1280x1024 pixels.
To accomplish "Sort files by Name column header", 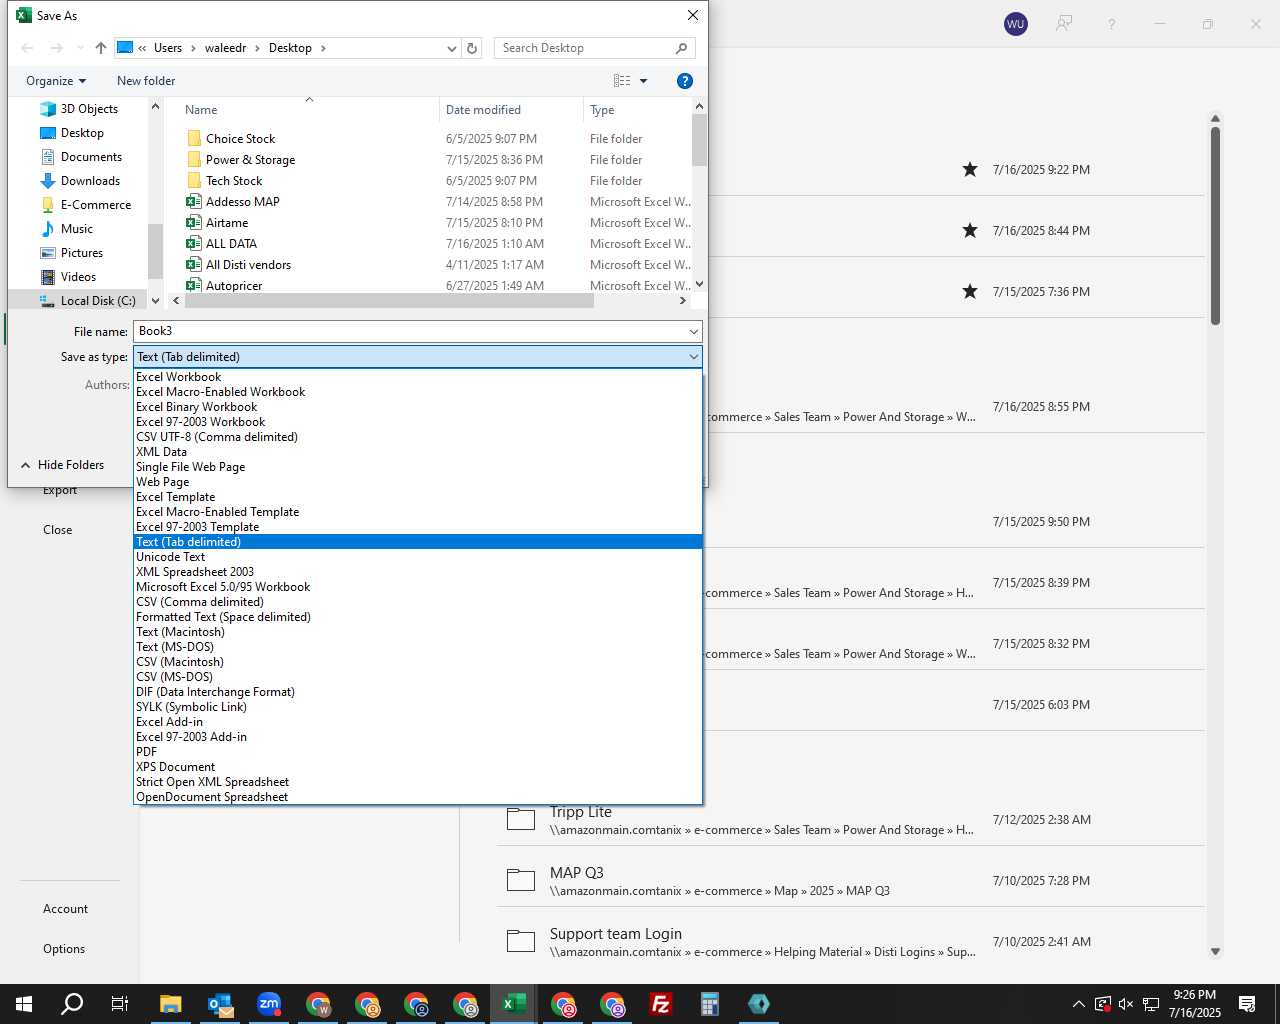I will click(308, 110).
